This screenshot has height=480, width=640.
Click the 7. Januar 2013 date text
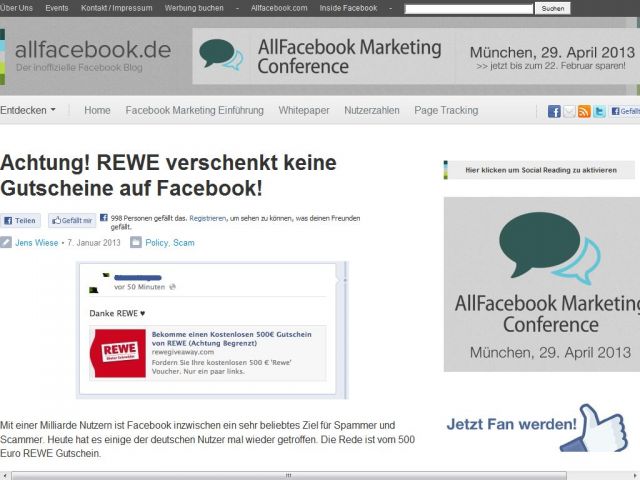pos(94,242)
